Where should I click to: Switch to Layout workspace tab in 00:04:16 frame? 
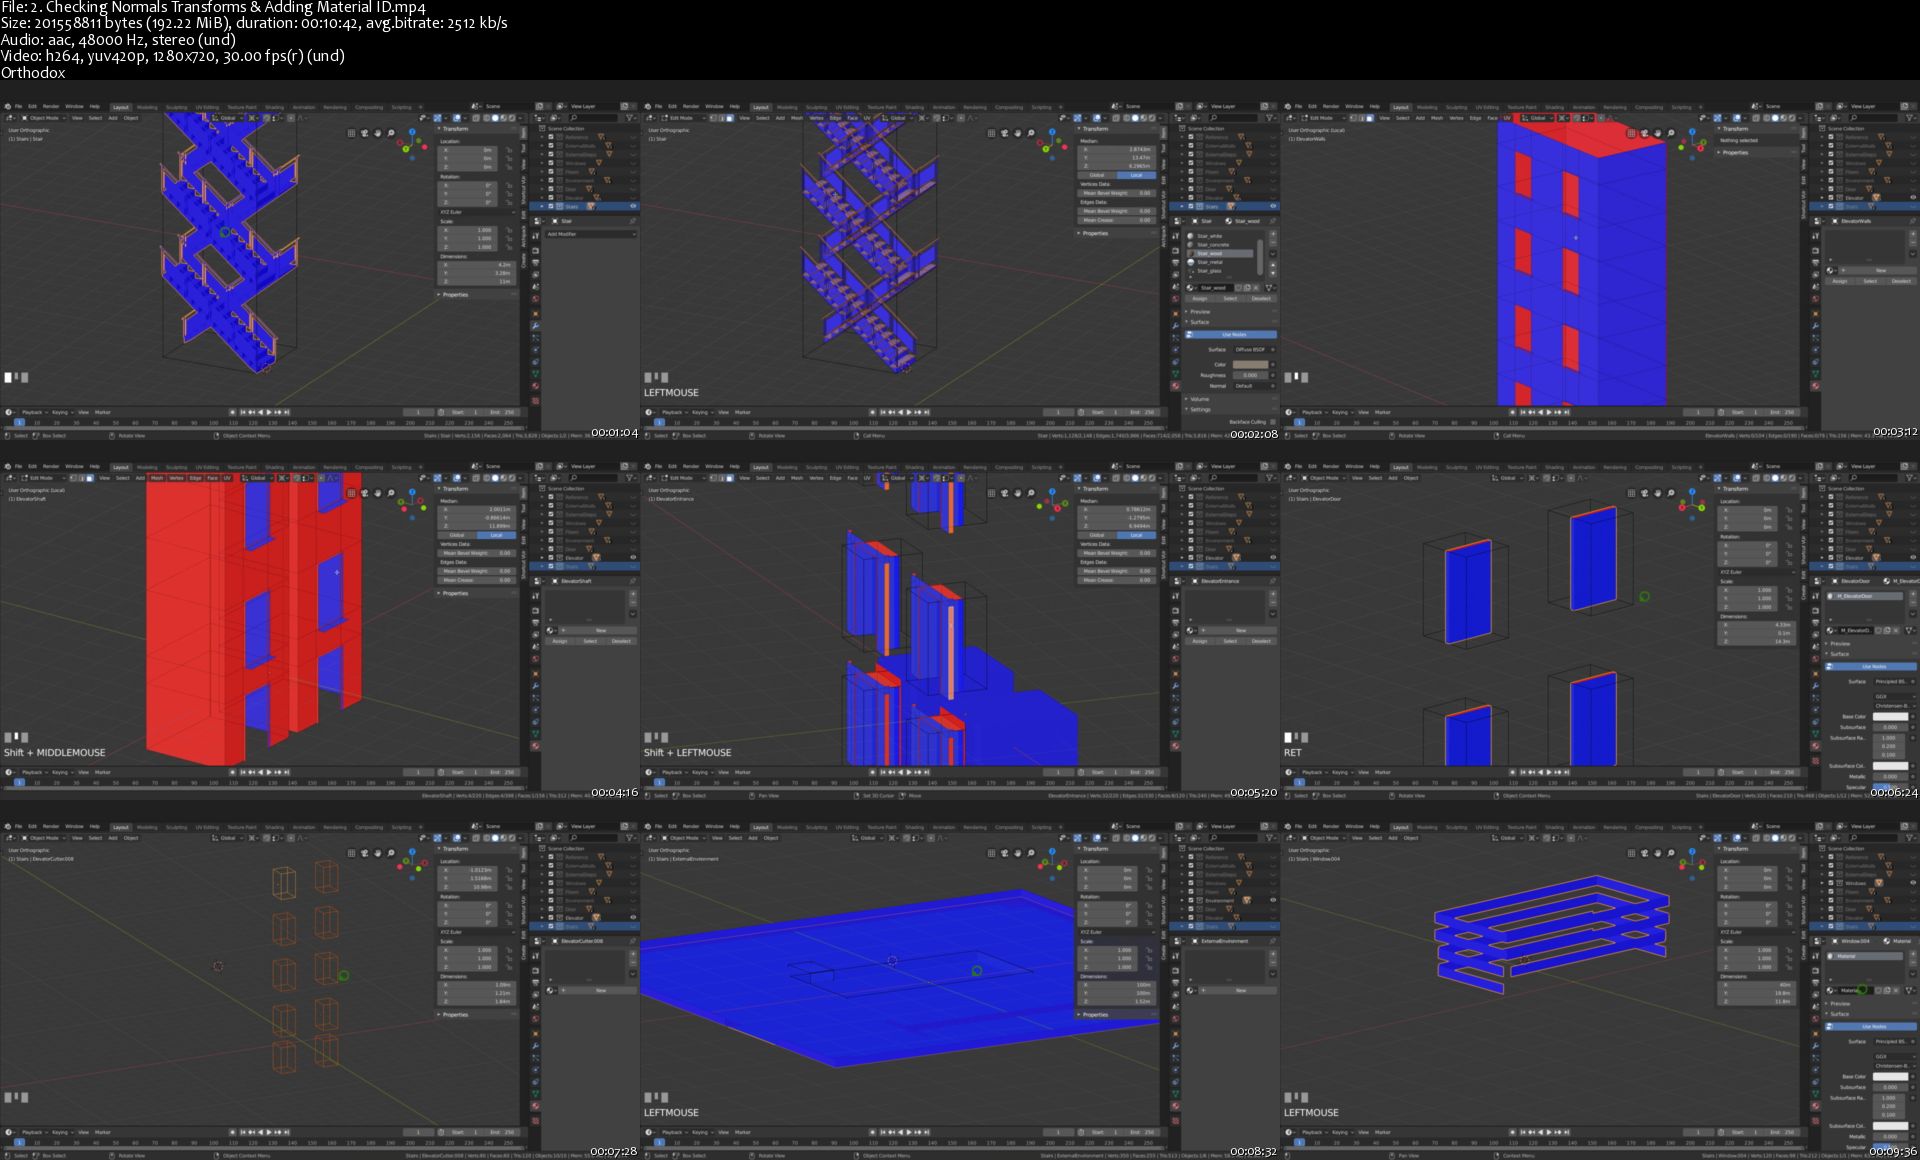(x=121, y=467)
